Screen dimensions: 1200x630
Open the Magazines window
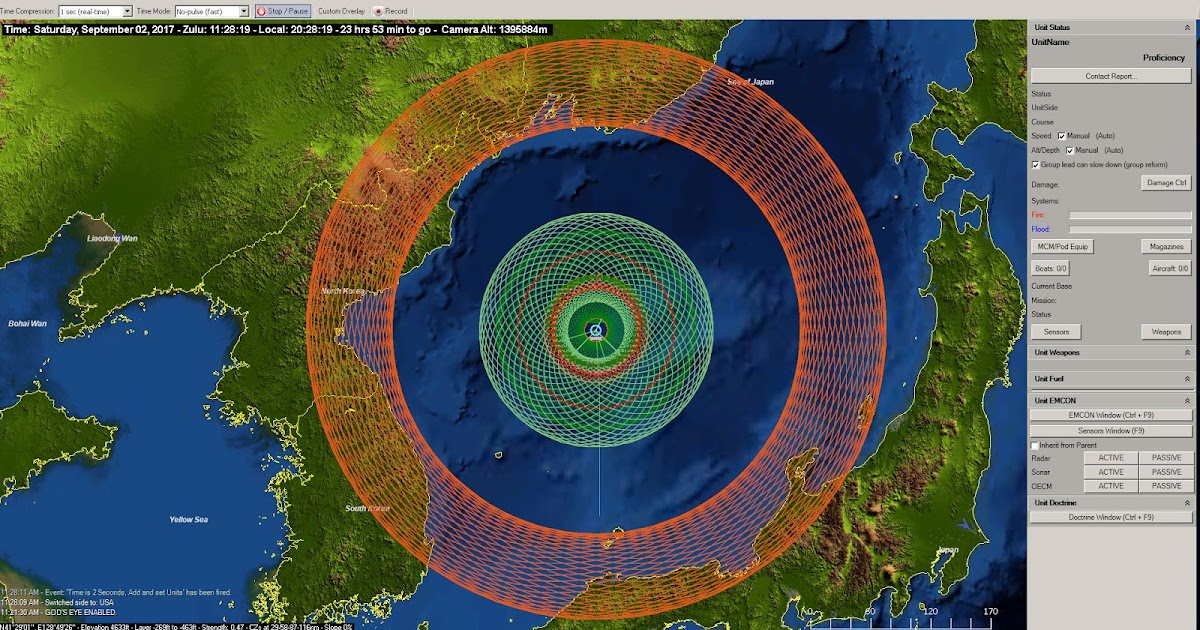point(1166,245)
